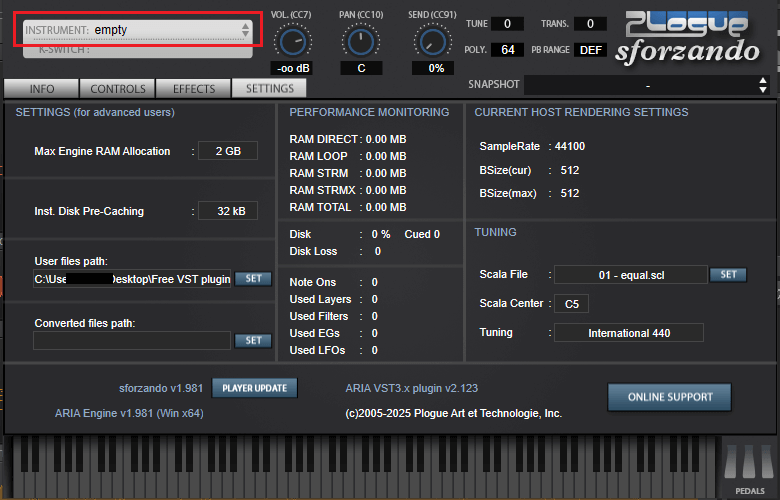This screenshot has width=780, height=500.
Task: Click the RAM TOTAL 0.00 MB readout
Action: click(x=348, y=207)
